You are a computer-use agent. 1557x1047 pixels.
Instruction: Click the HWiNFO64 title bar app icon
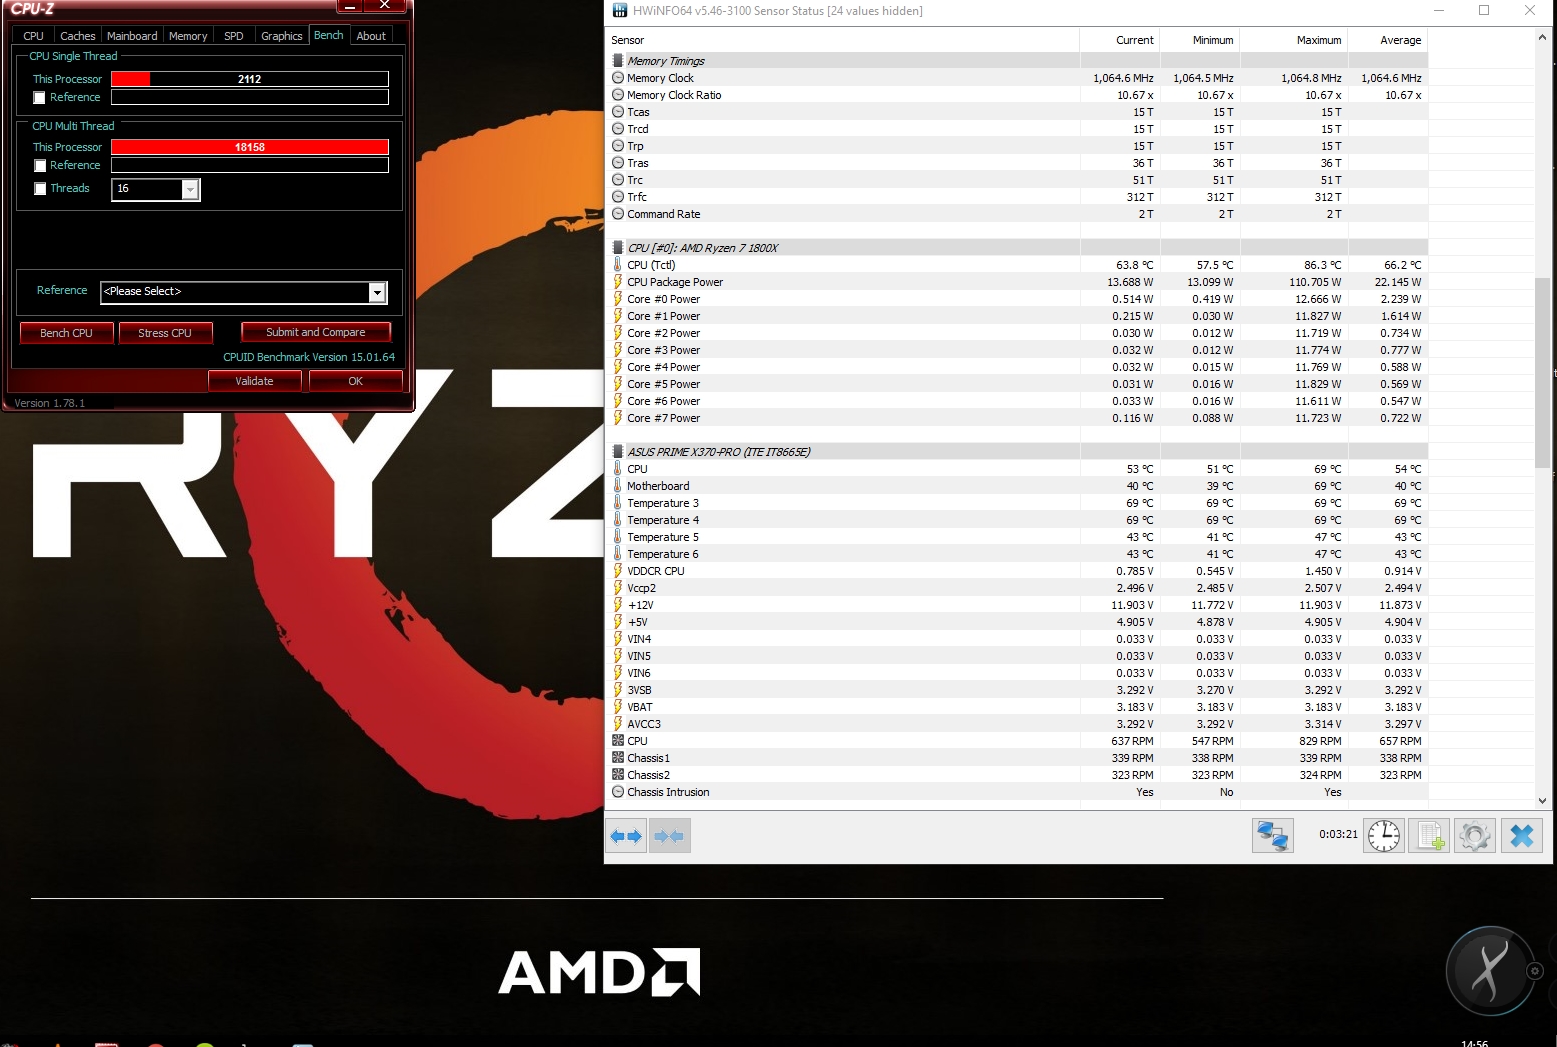(619, 11)
